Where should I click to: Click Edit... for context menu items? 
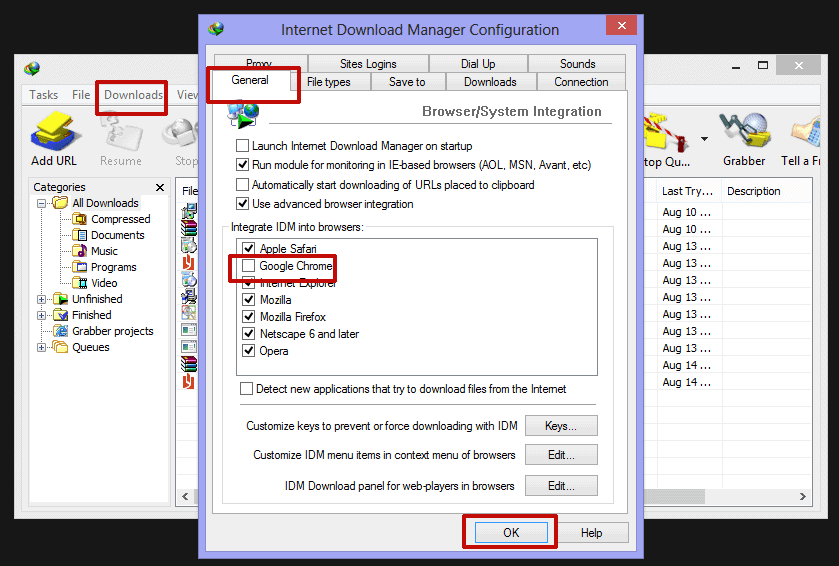pyautogui.click(x=561, y=455)
